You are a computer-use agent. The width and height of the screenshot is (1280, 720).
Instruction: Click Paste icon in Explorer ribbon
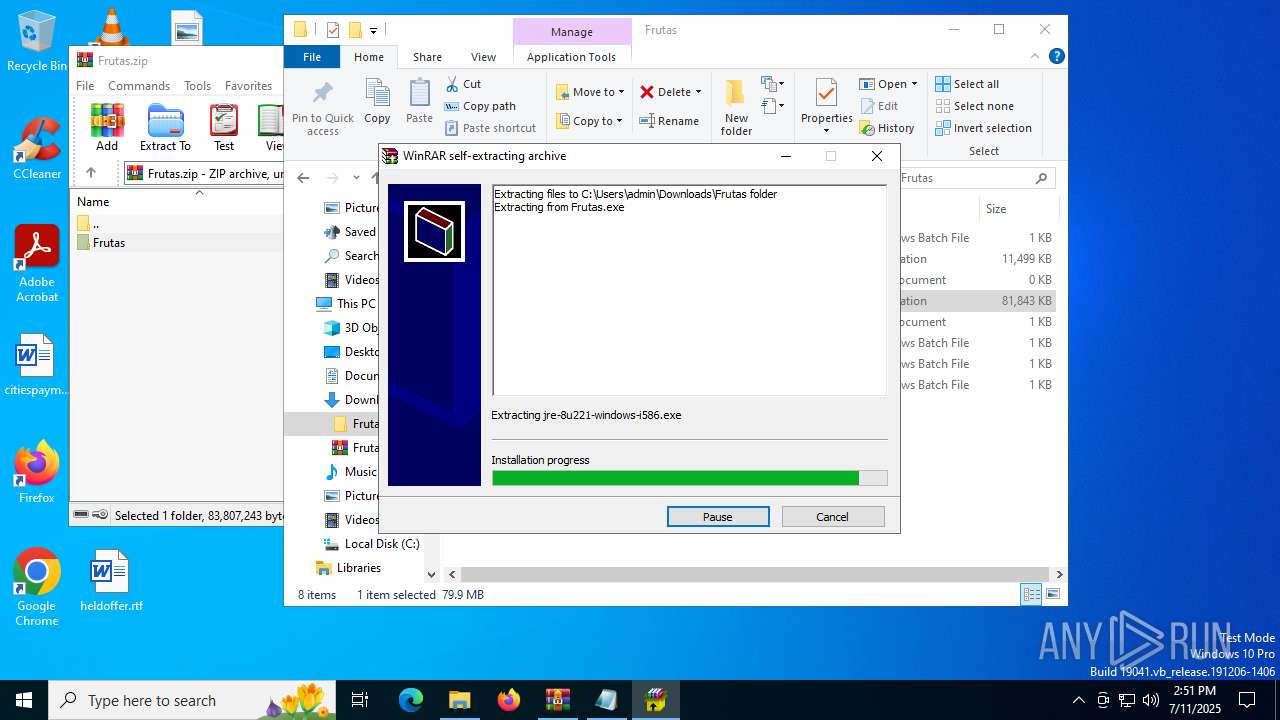[419, 102]
